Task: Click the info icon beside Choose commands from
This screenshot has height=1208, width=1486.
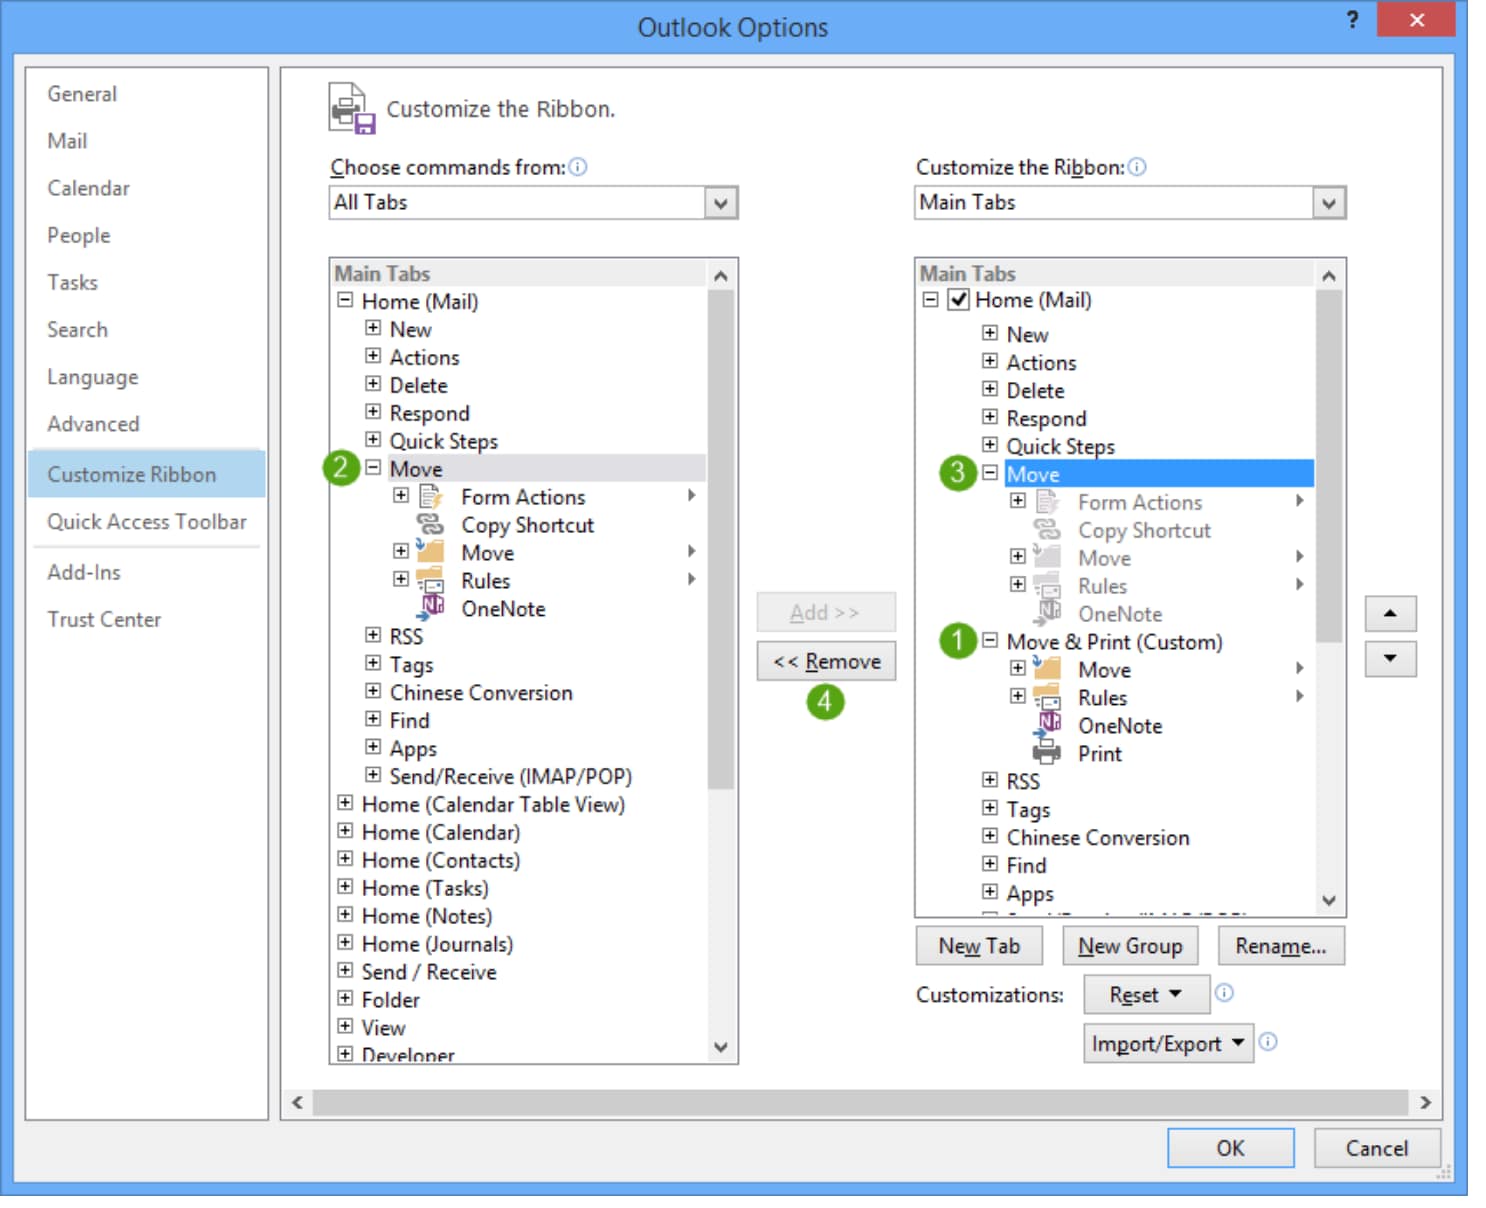Action: click(578, 168)
